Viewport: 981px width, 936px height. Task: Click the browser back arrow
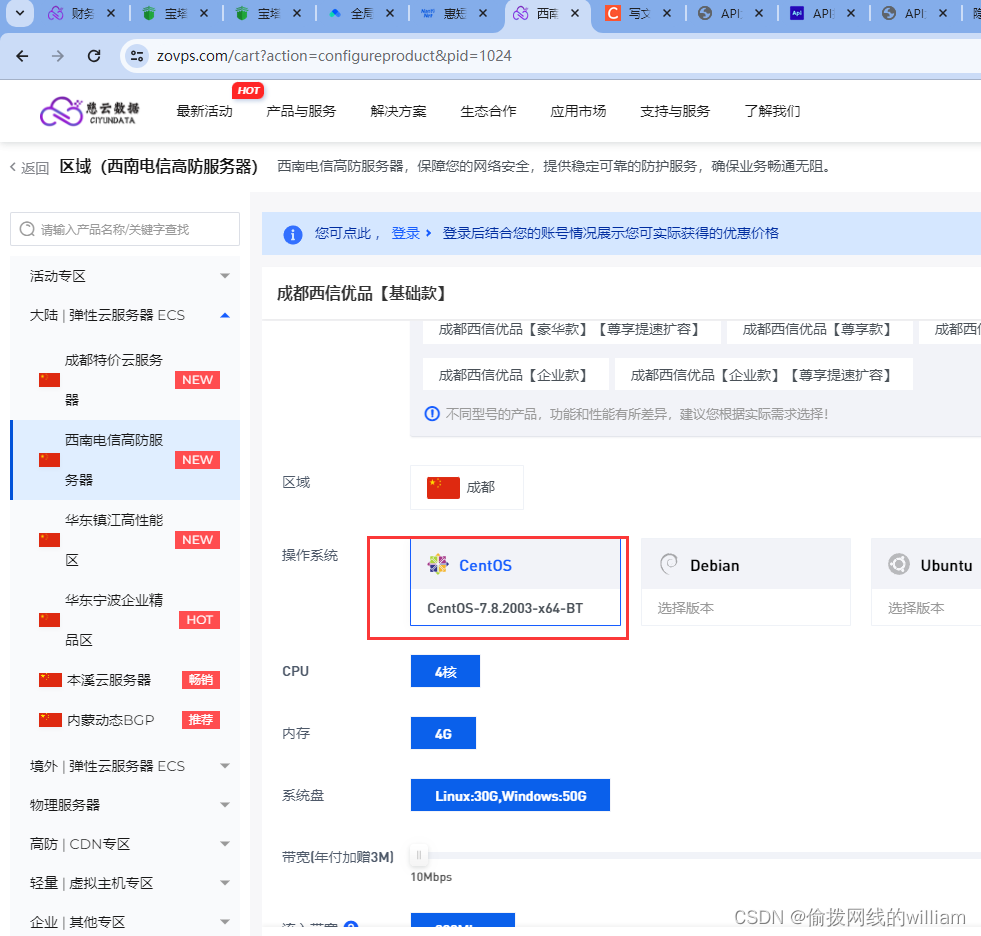[x=22, y=56]
